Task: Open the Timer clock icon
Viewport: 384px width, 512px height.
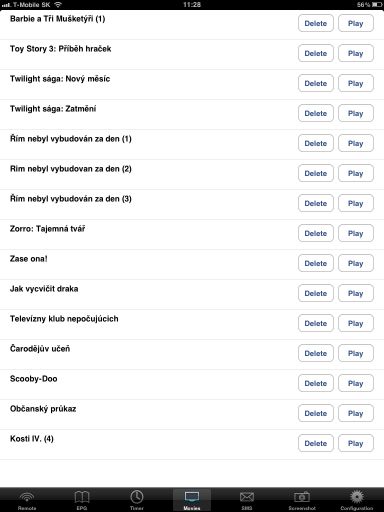Action: tap(137, 499)
